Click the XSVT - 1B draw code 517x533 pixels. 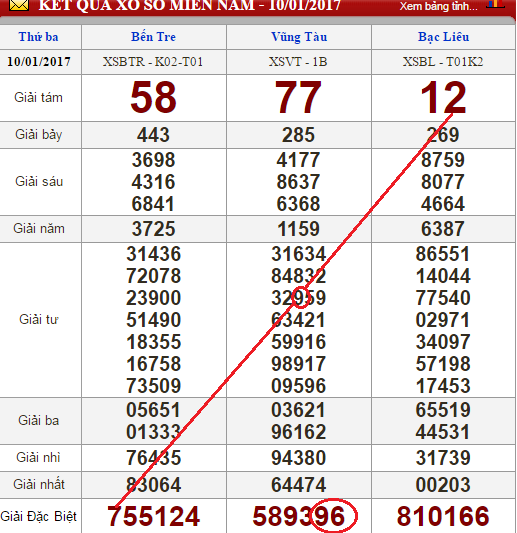click(298, 62)
